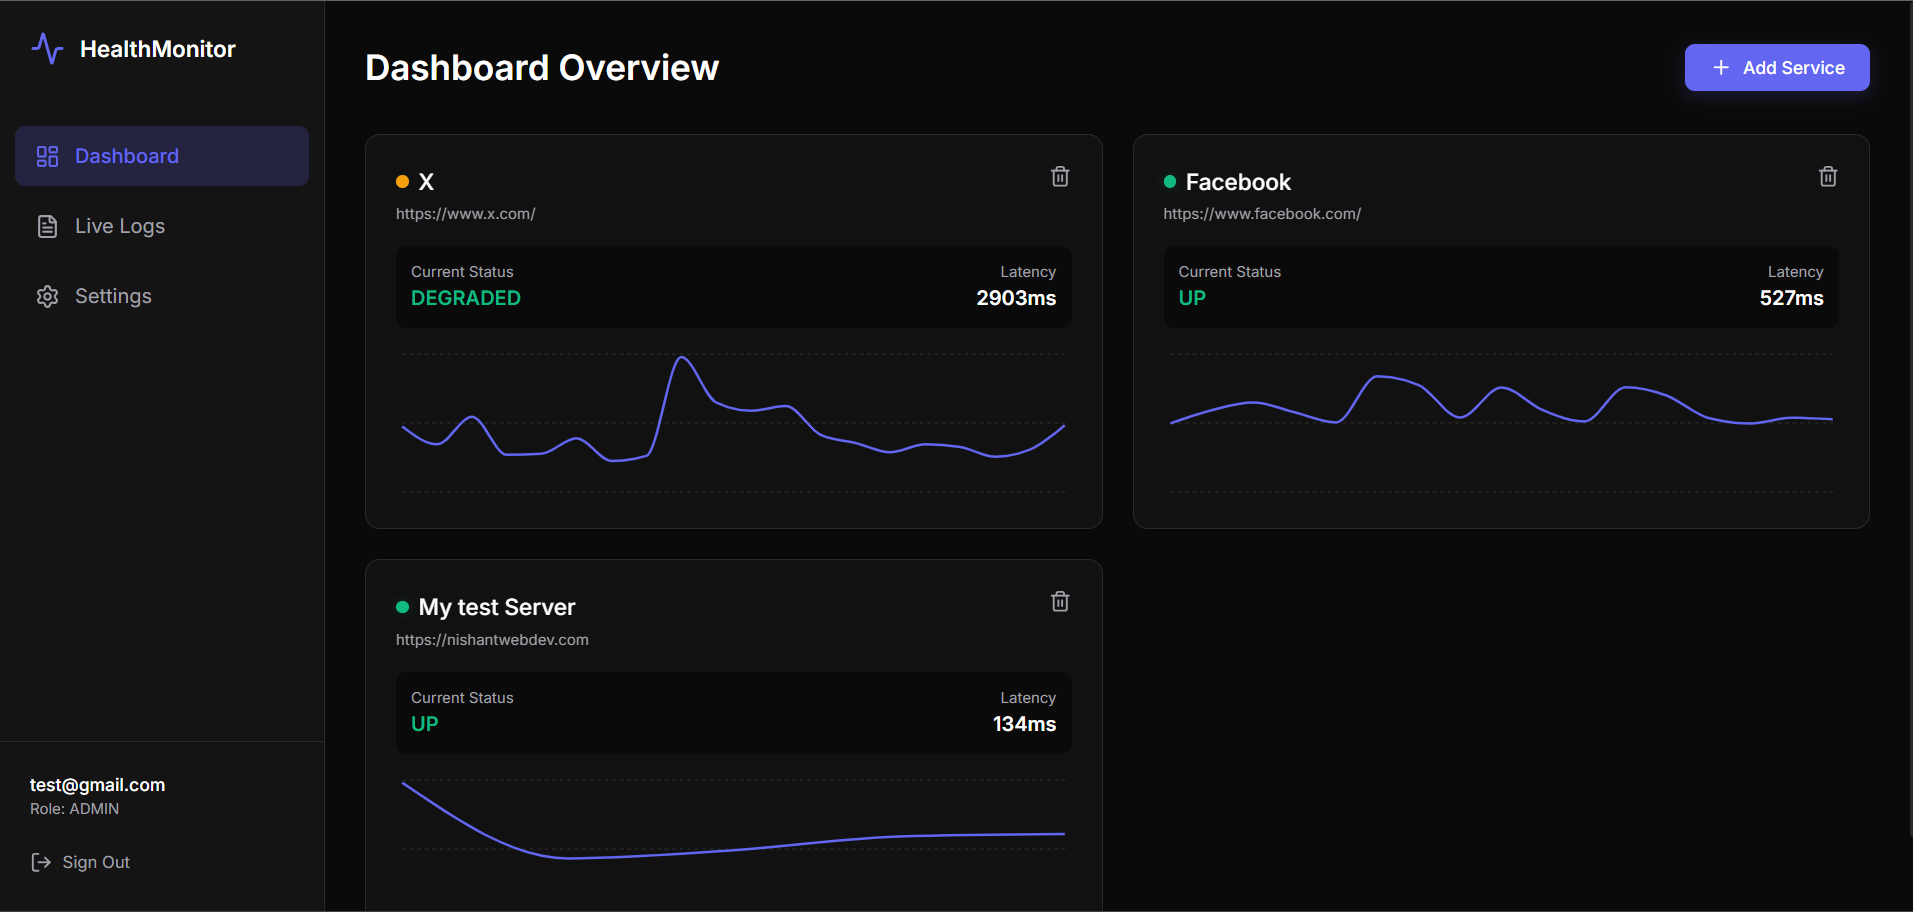Click the Settings gear icon

[47, 296]
